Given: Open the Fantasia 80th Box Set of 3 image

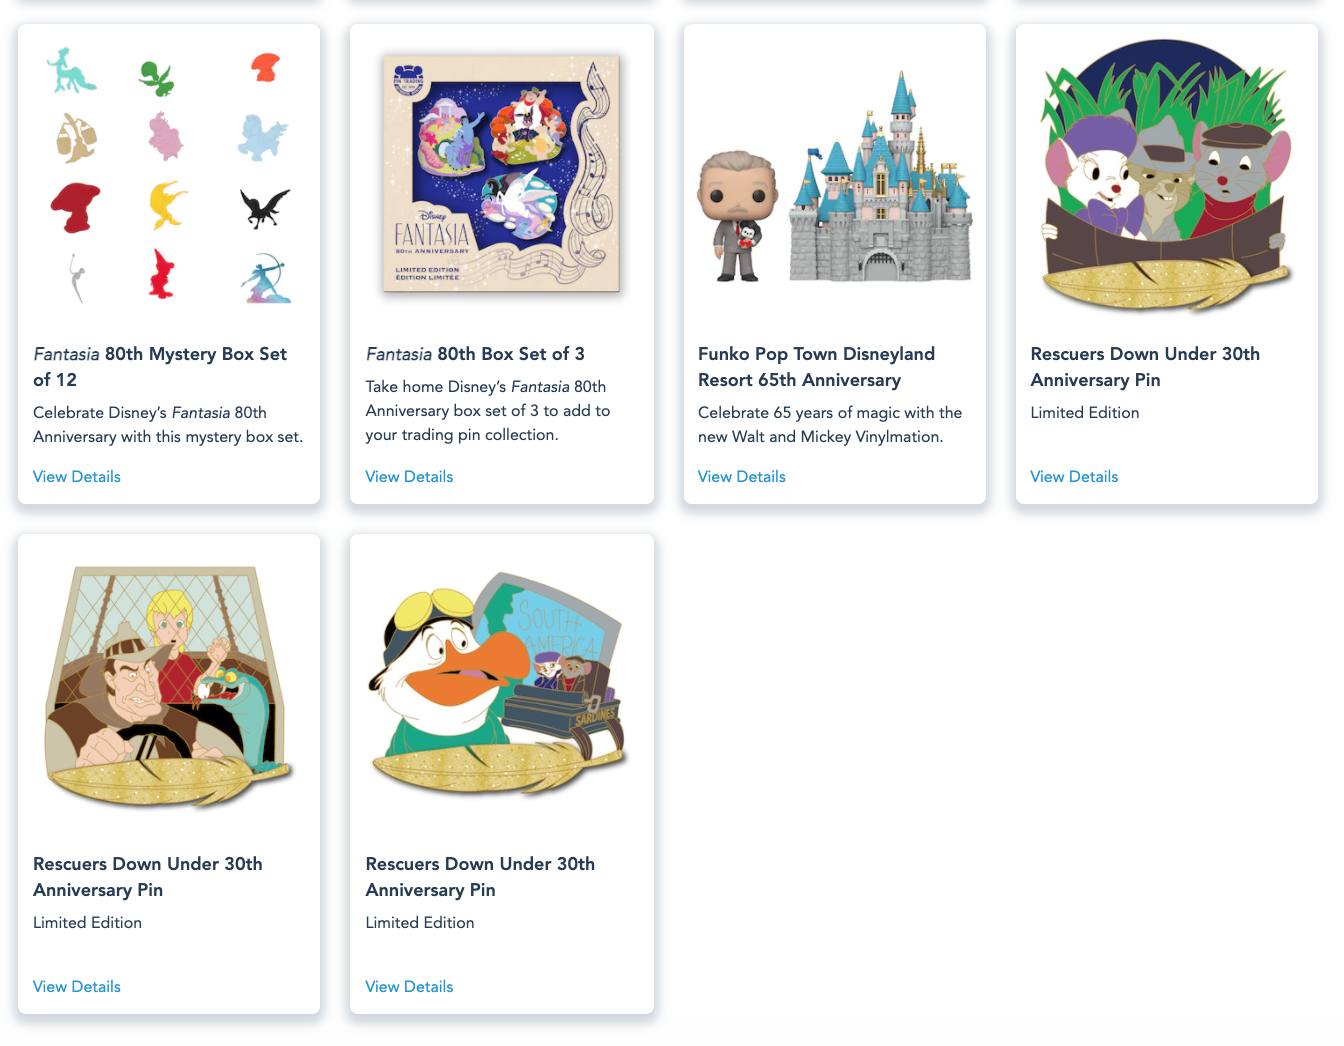Looking at the screenshot, I should coord(502,173).
